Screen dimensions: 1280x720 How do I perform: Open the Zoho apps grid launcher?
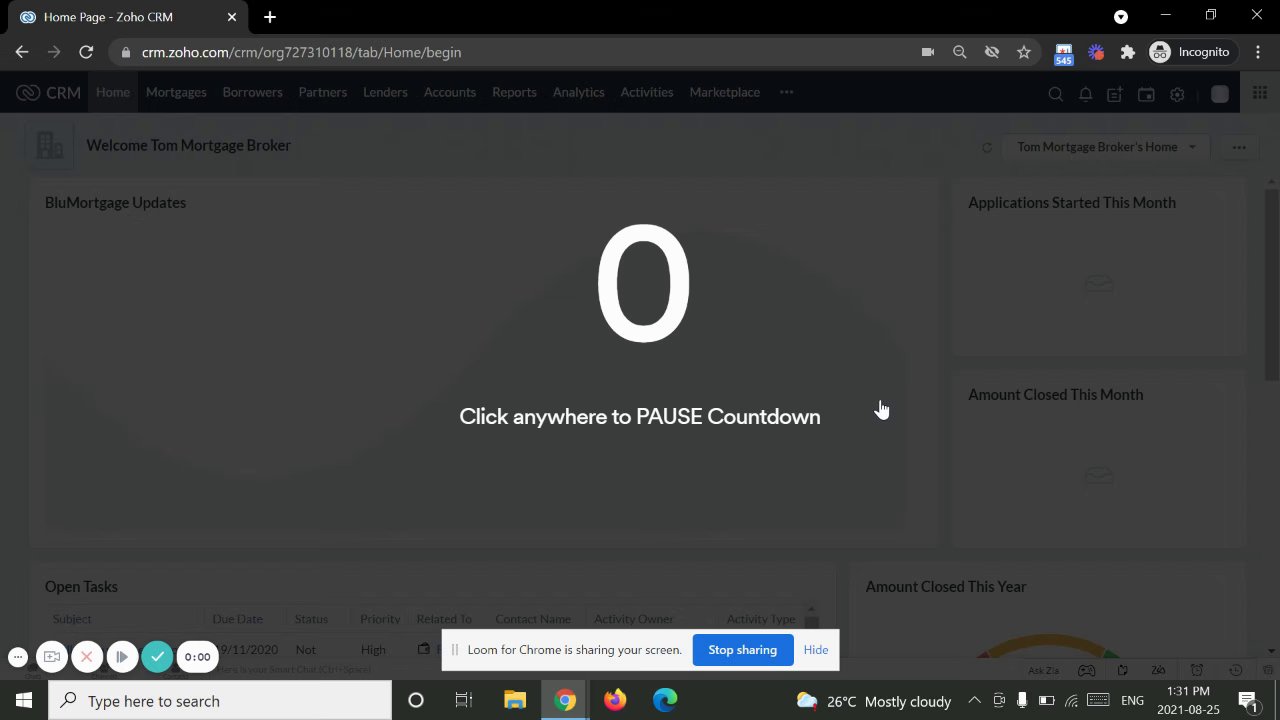pos(1259,93)
